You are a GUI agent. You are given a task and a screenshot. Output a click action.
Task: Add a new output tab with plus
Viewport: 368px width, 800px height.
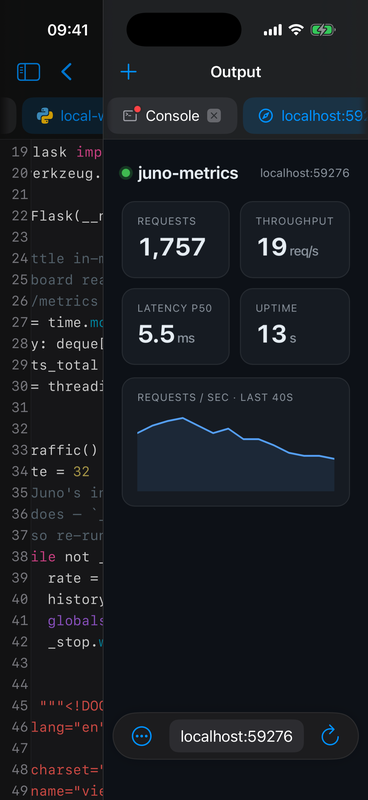(x=129, y=72)
